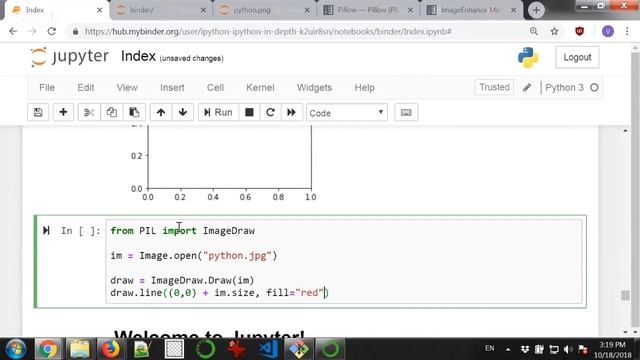The height and width of the screenshot is (360, 640).
Task: Click the unsaved changes status text
Action: tap(191, 58)
